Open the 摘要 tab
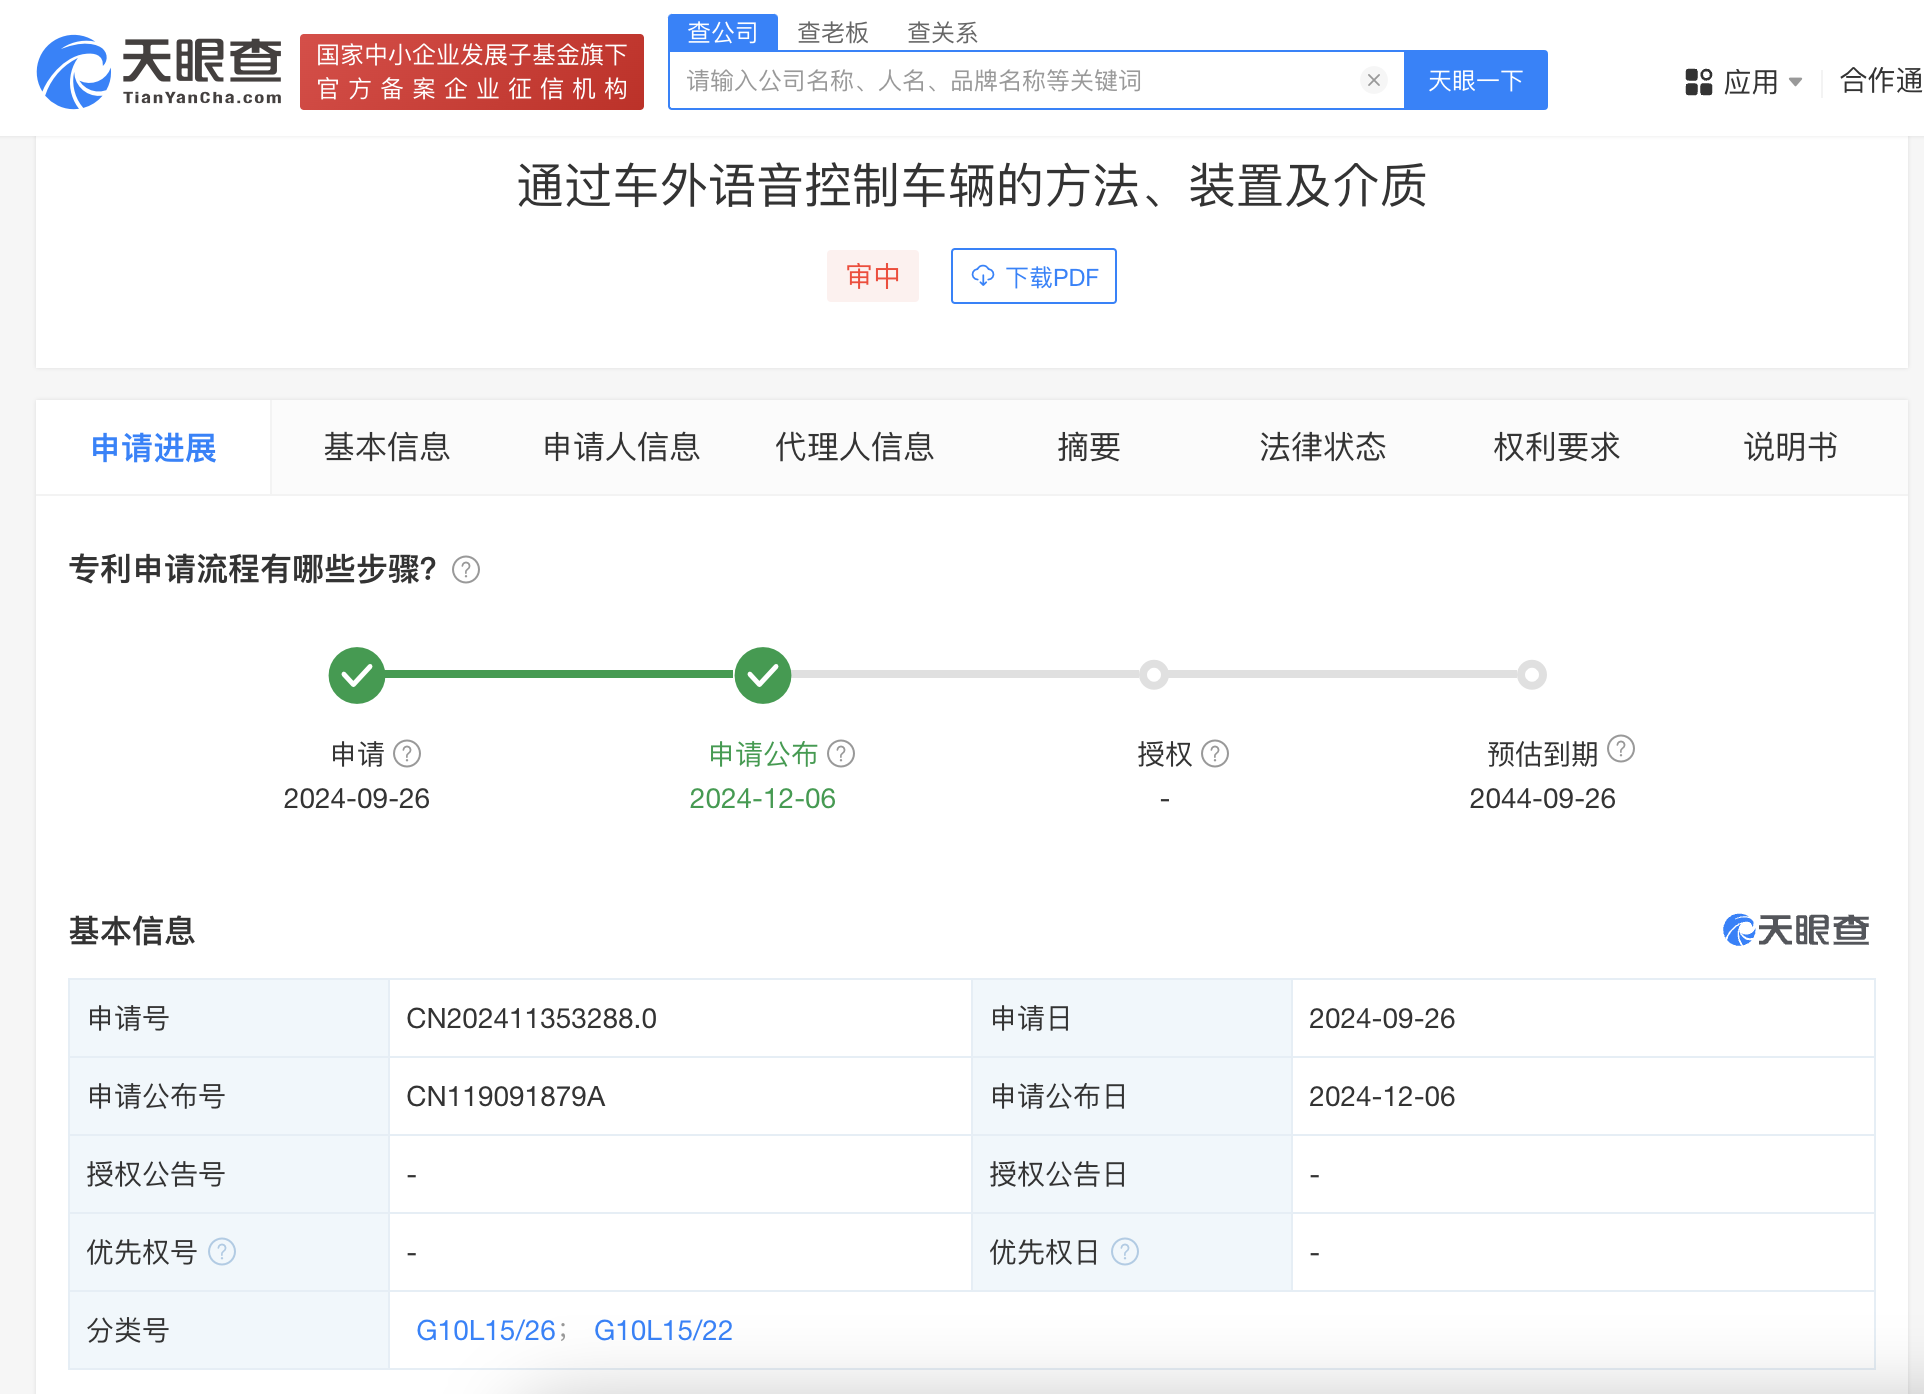The height and width of the screenshot is (1394, 1924). pyautogui.click(x=1086, y=447)
